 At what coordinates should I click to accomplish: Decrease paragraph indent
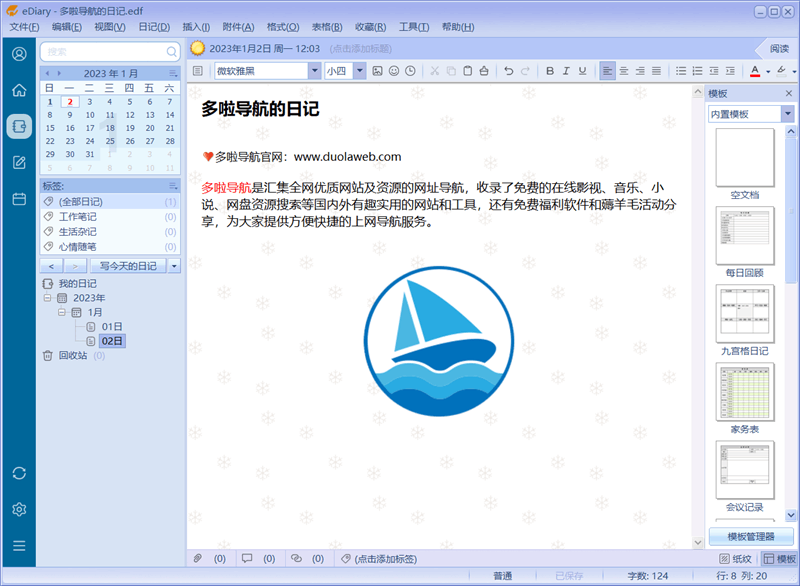click(x=714, y=71)
